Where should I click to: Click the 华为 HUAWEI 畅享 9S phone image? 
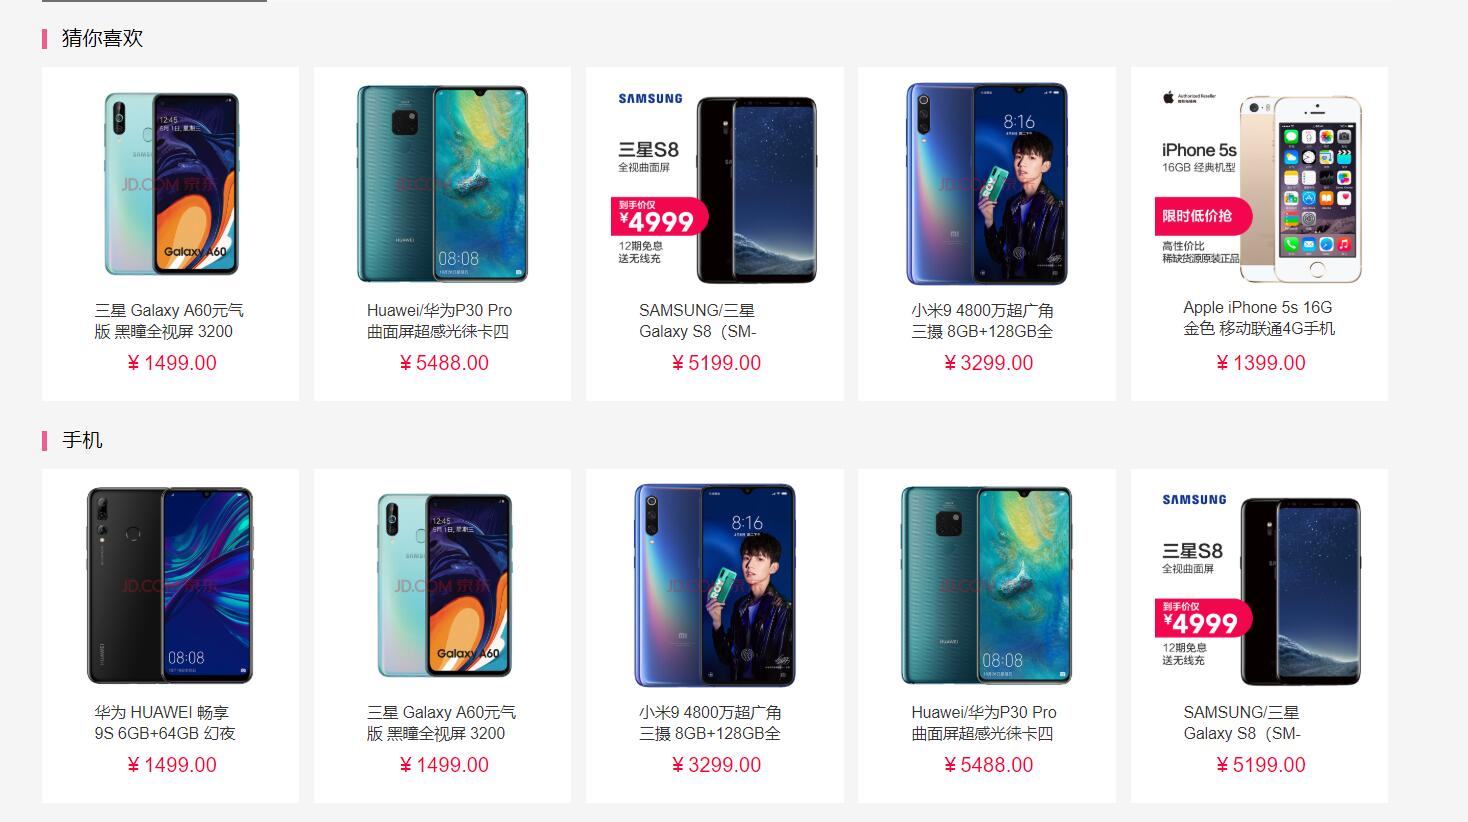point(171,586)
